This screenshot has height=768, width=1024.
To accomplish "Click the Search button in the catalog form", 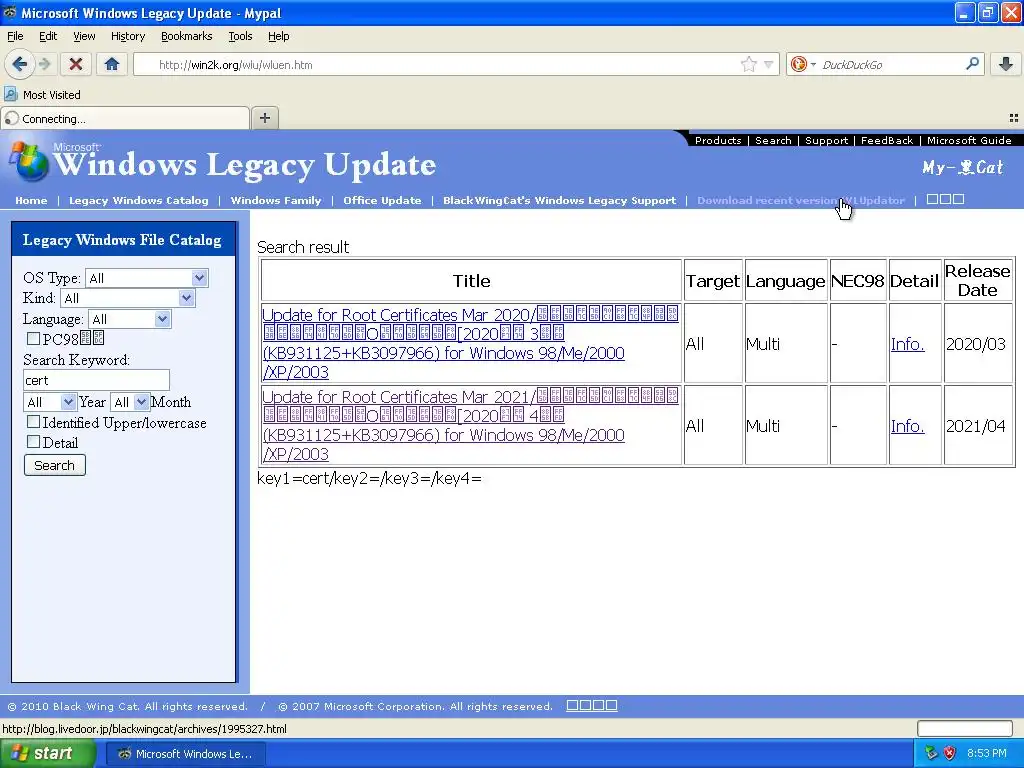I will (54, 465).
